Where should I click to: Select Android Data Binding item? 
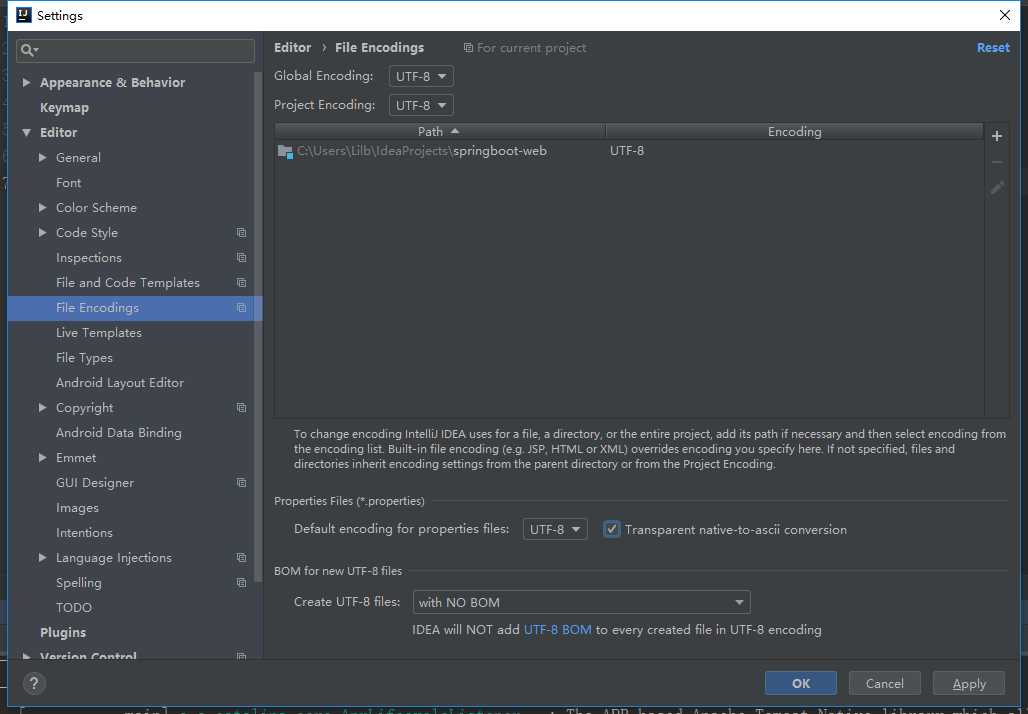[119, 433]
